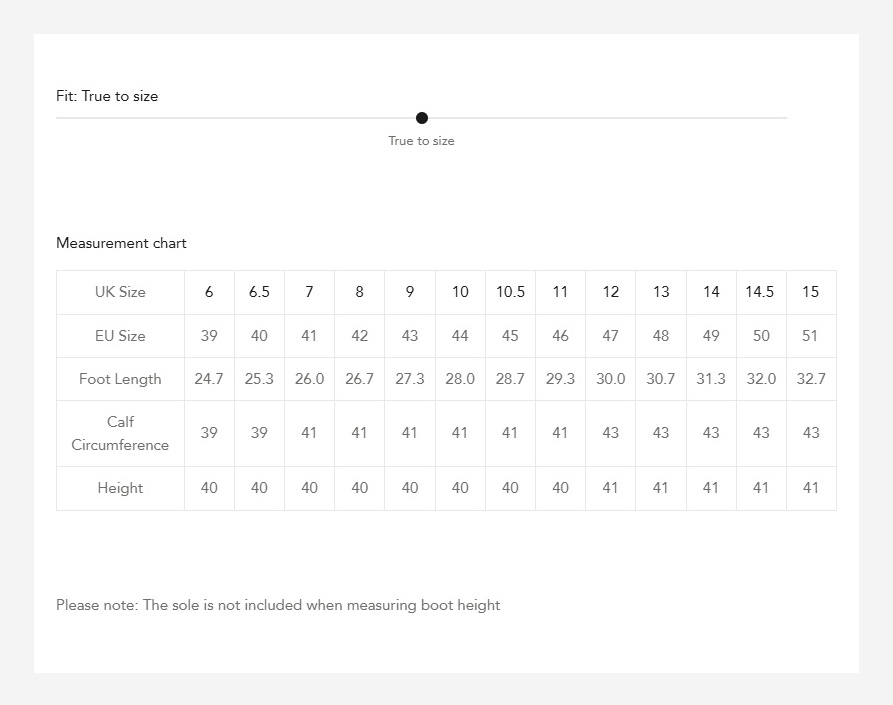Click EU size 51 cell
893x705 pixels.
coord(810,336)
